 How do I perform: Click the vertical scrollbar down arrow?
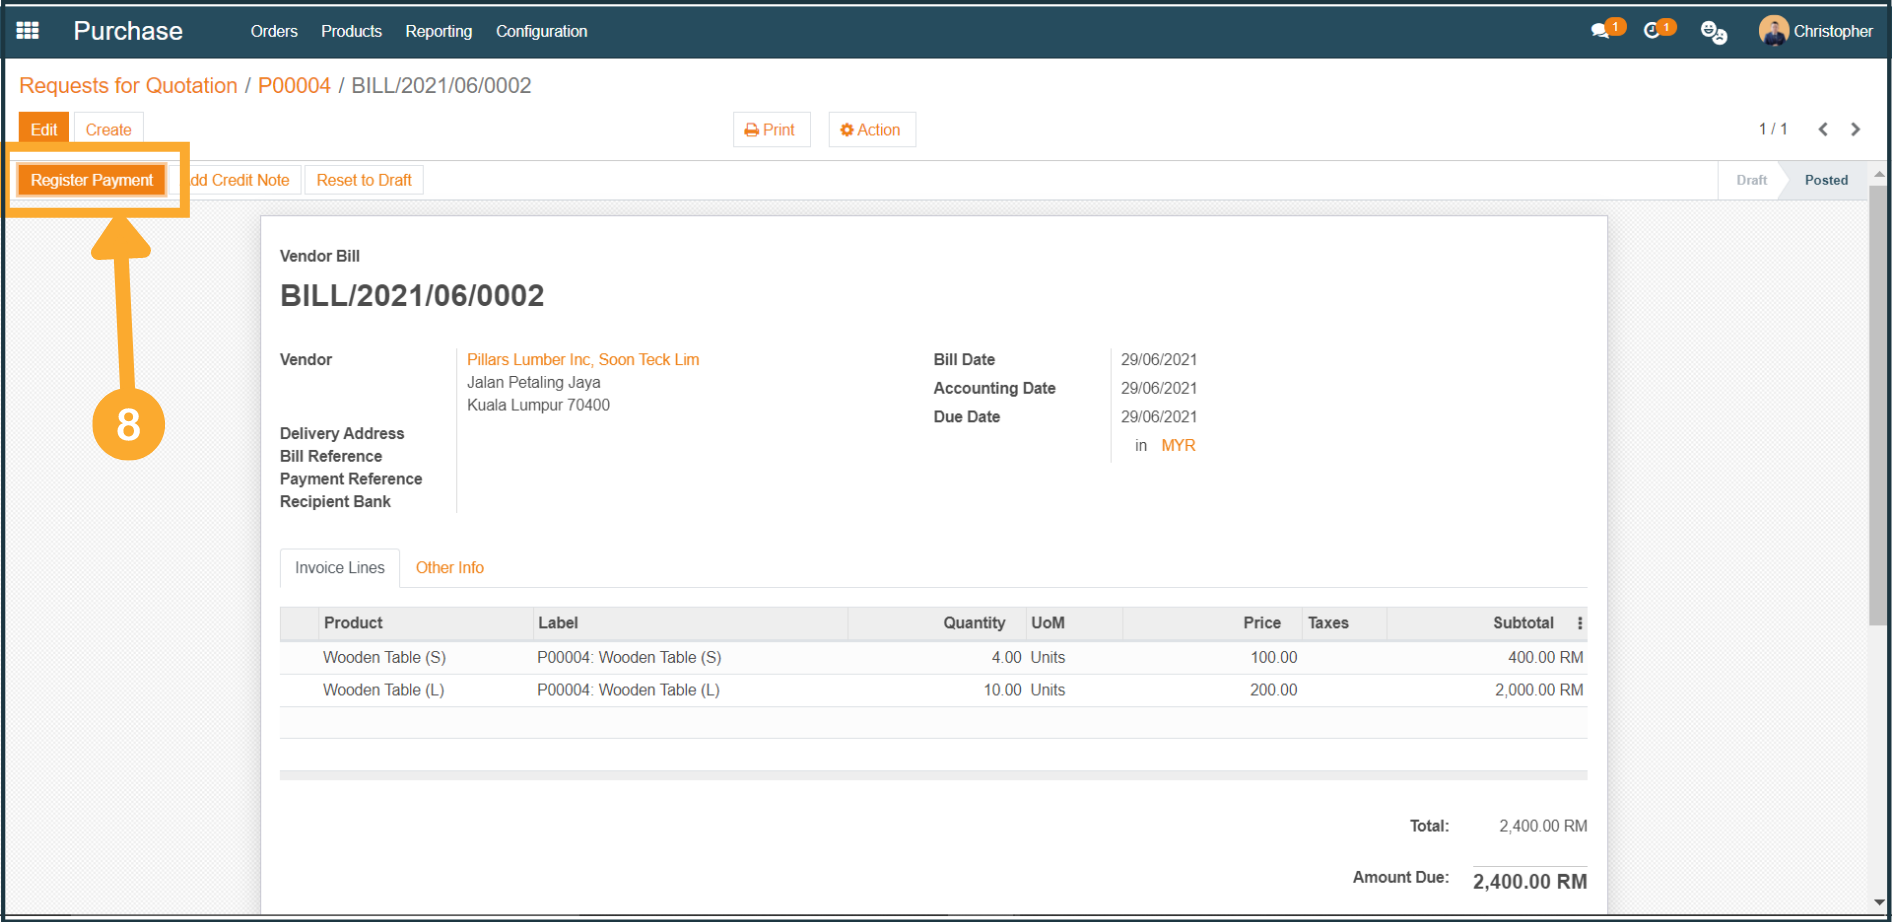[x=1879, y=902]
